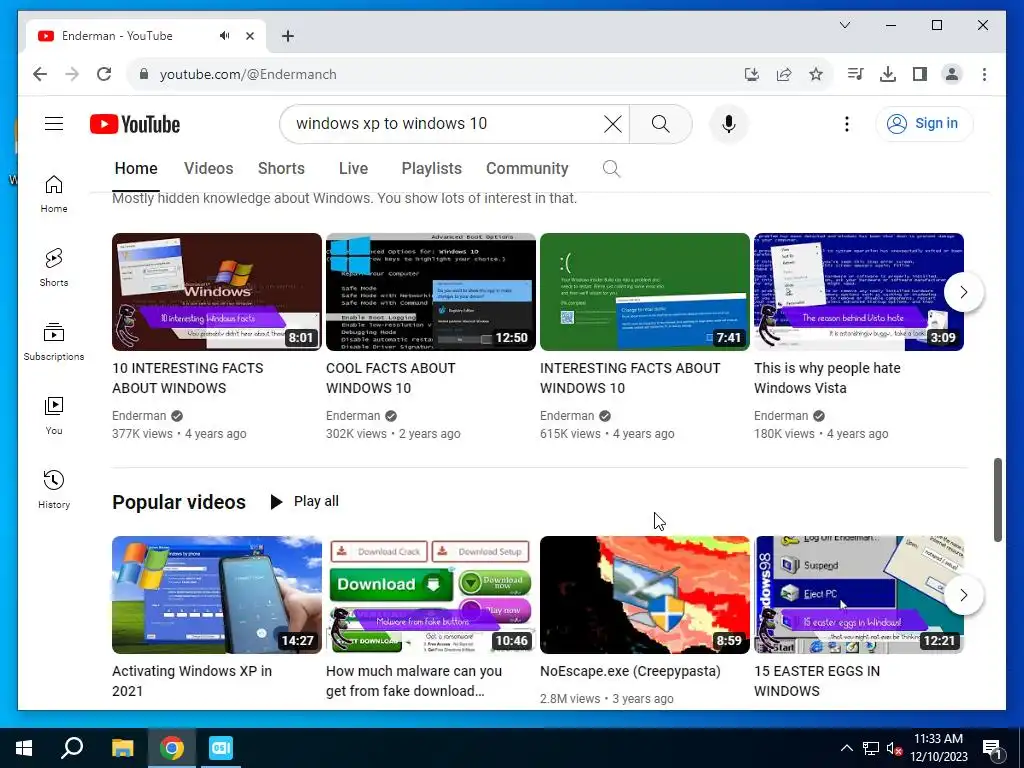Open Home in the left sidebar
This screenshot has height=768, width=1024.
54,194
